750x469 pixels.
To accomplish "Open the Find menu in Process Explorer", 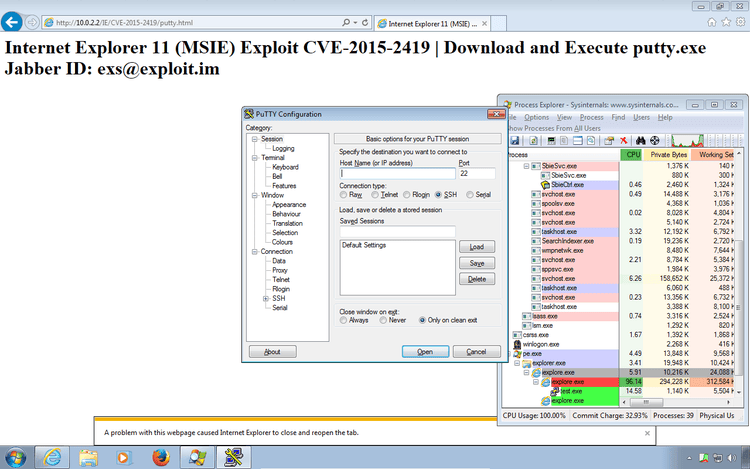I will pyautogui.click(x=618, y=117).
